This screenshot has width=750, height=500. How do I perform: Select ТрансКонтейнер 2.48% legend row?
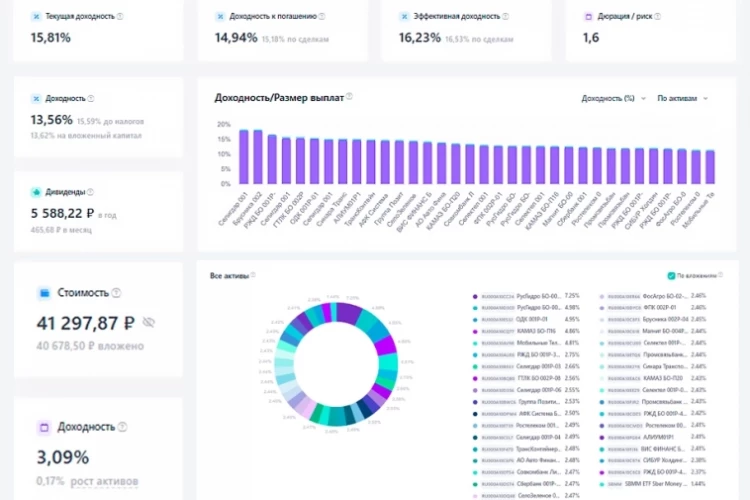526,449
